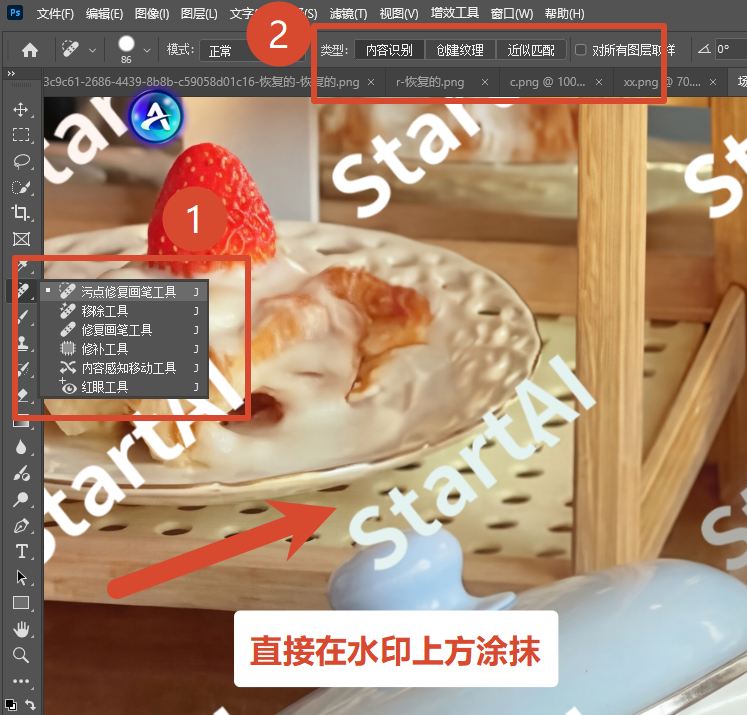Screen dimensions: 747x715
Task: Choose 内容感知移动工具 from flyout
Action: (124, 368)
